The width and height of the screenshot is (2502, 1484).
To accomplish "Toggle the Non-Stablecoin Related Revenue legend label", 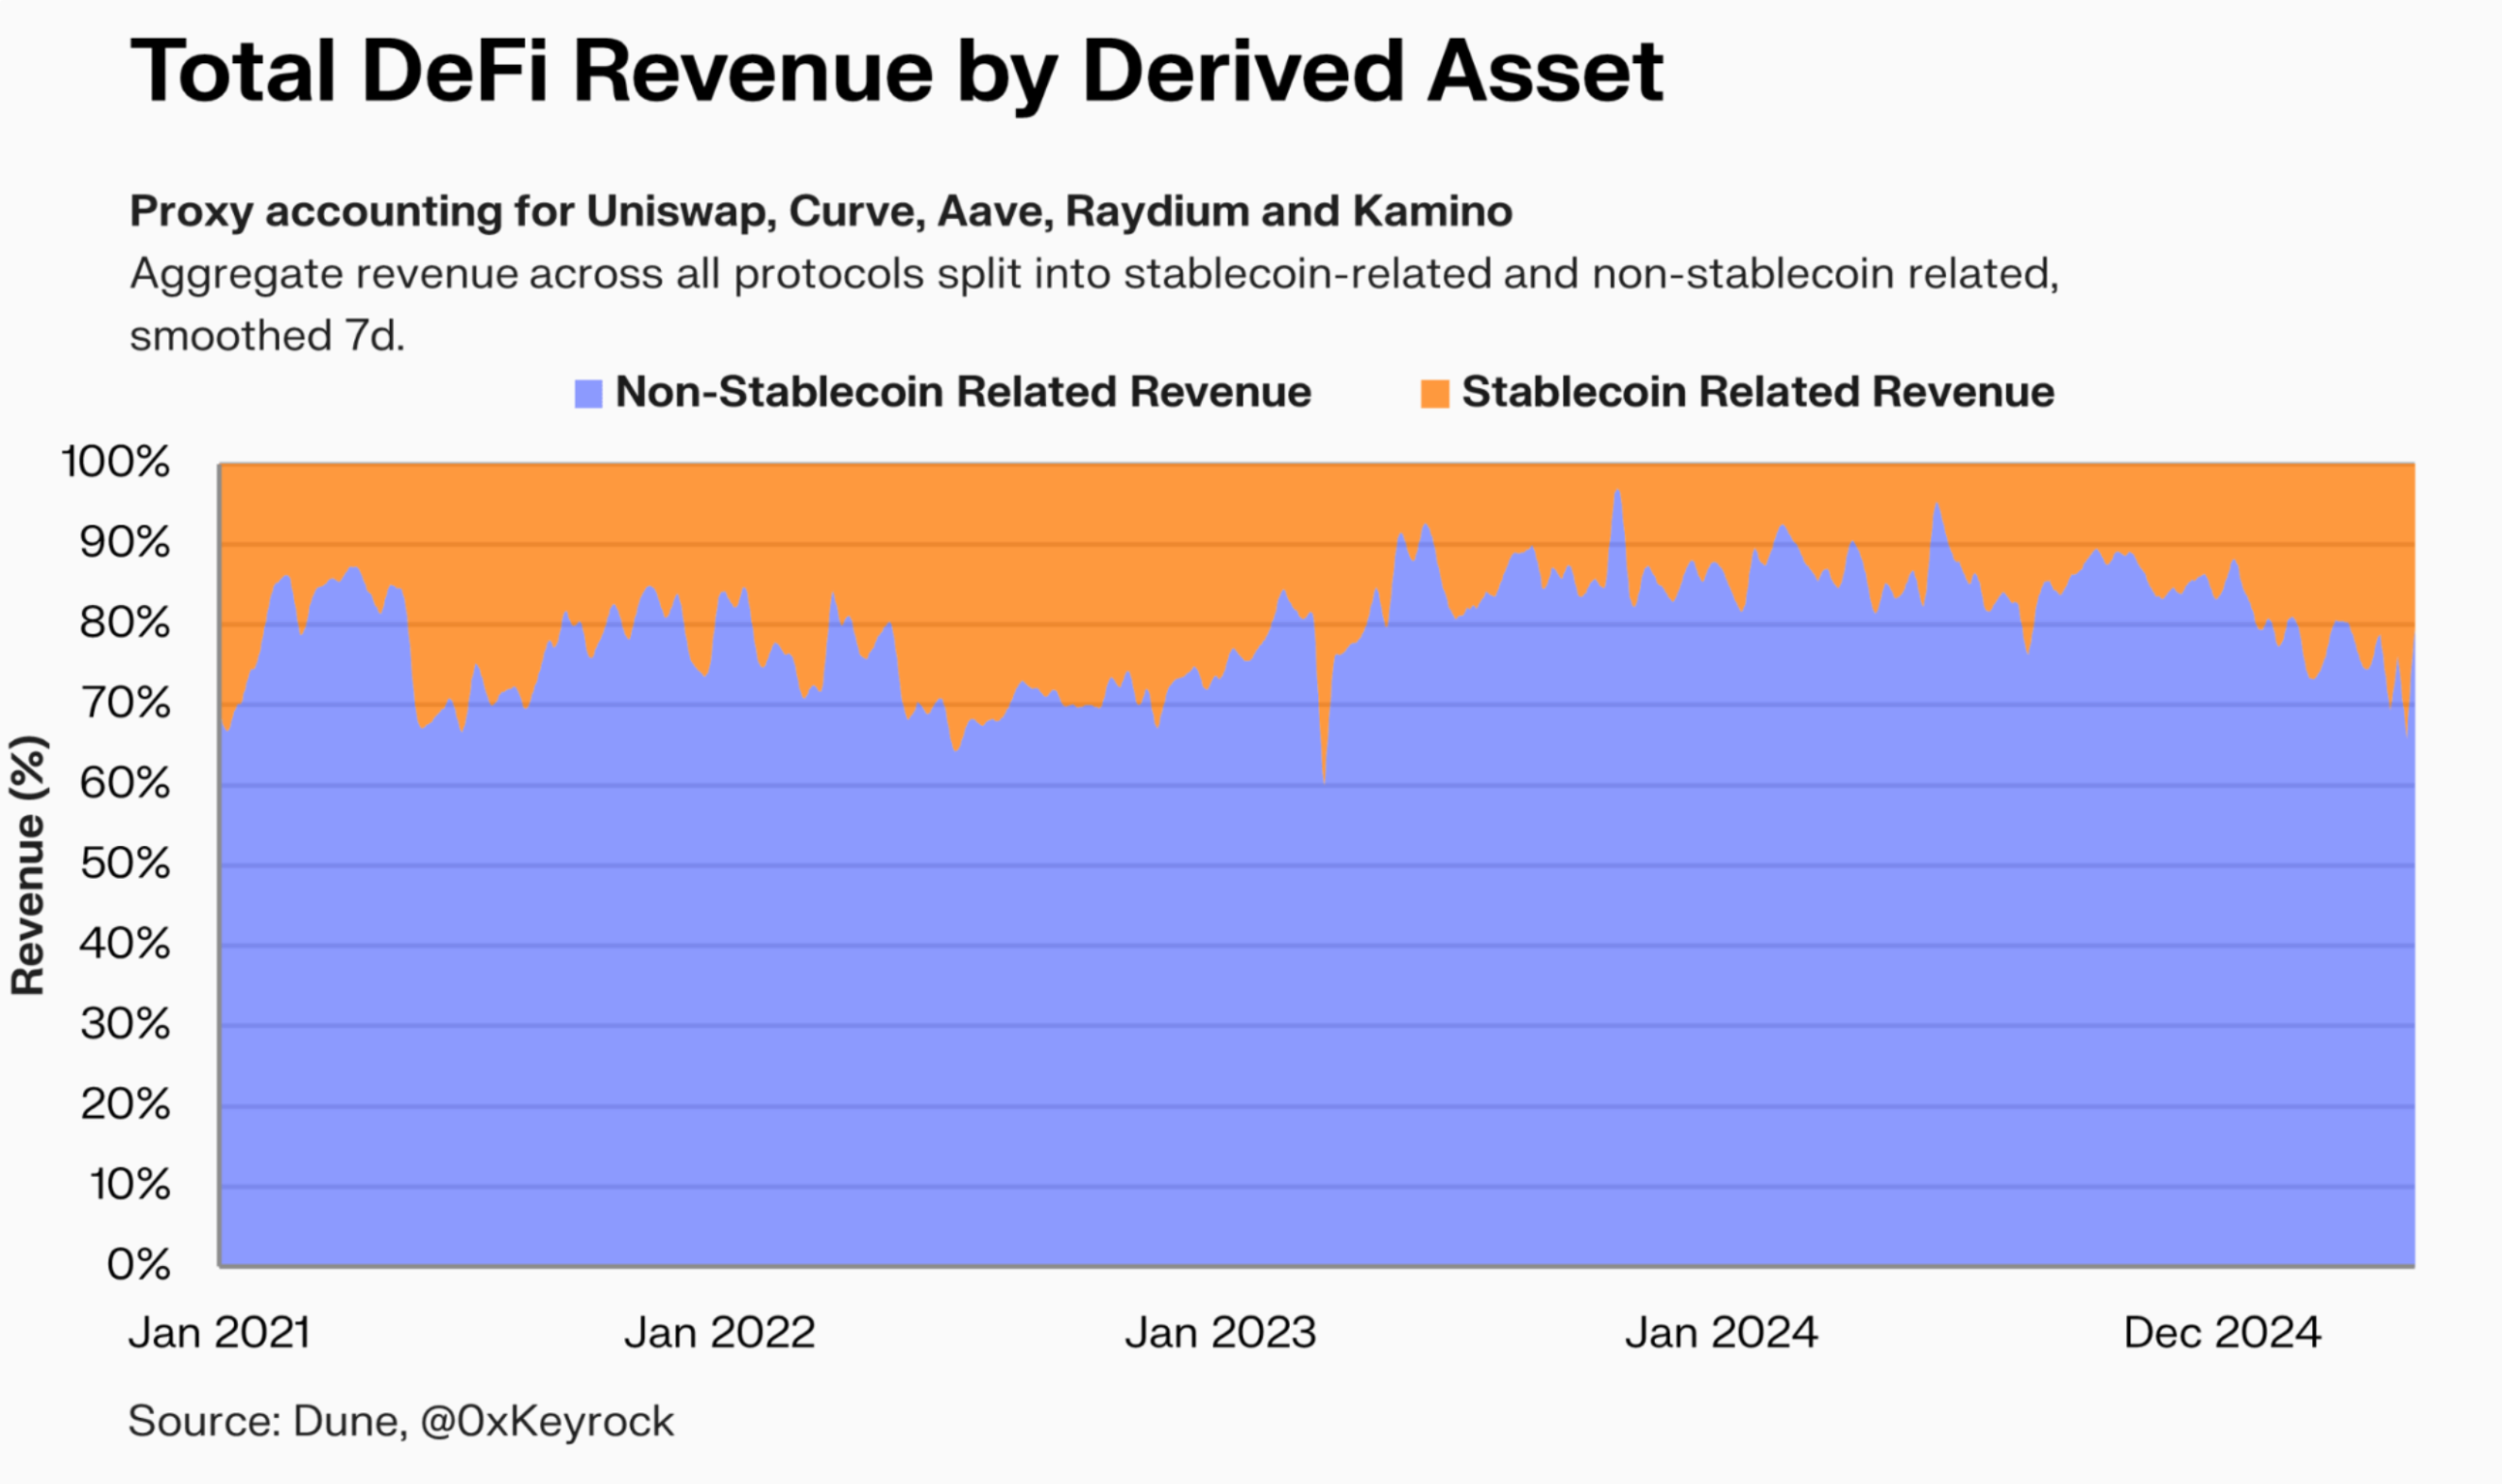I will 962,392.
